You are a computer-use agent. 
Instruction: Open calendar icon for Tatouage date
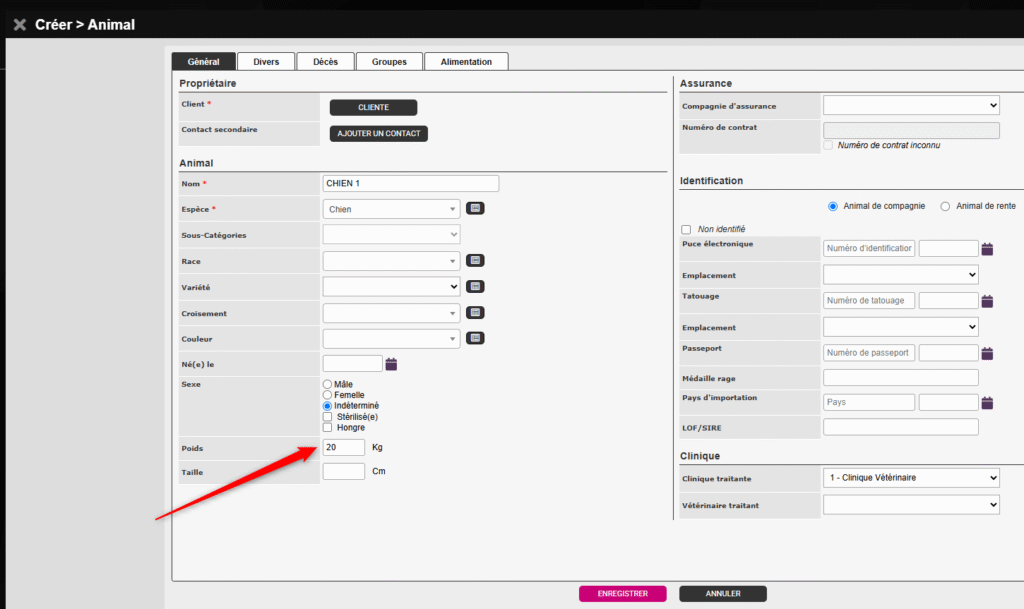[x=987, y=301]
